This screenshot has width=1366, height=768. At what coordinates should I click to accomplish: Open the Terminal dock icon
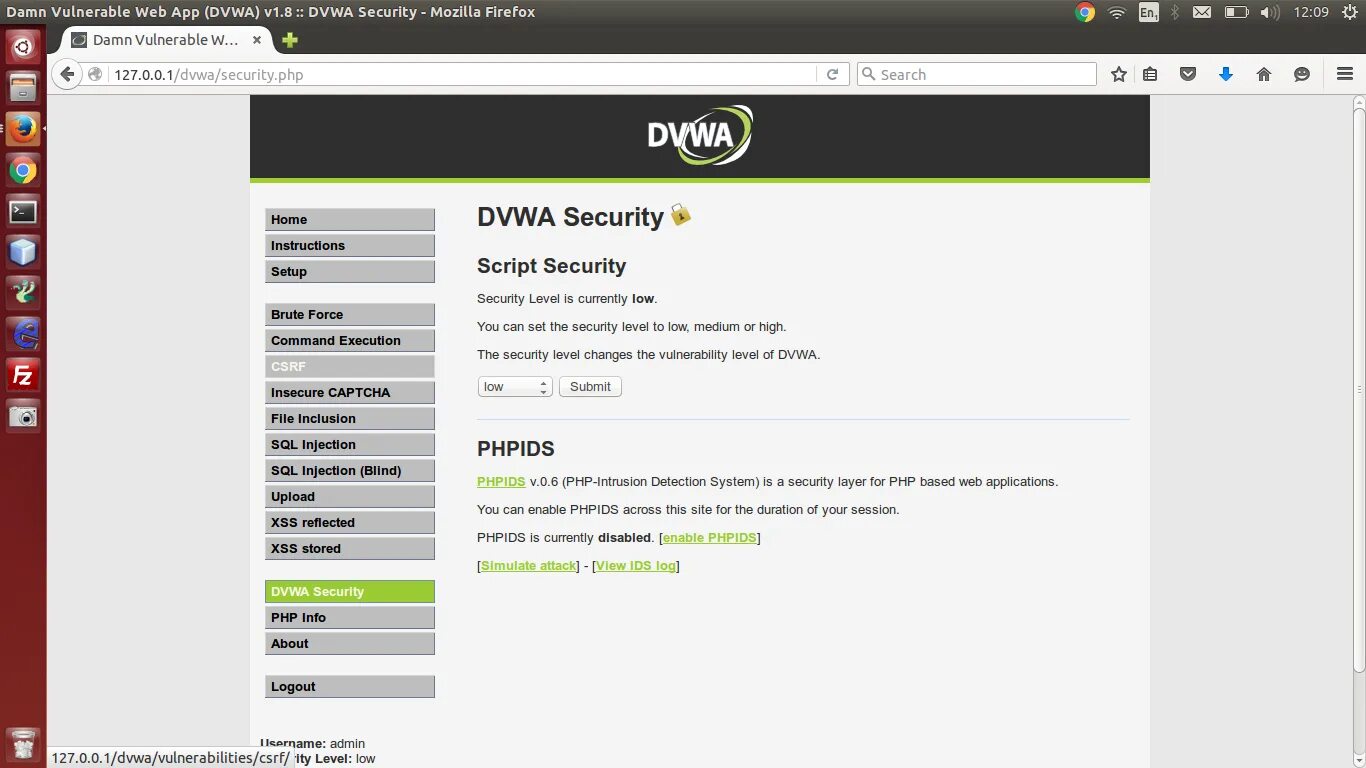tap(23, 212)
